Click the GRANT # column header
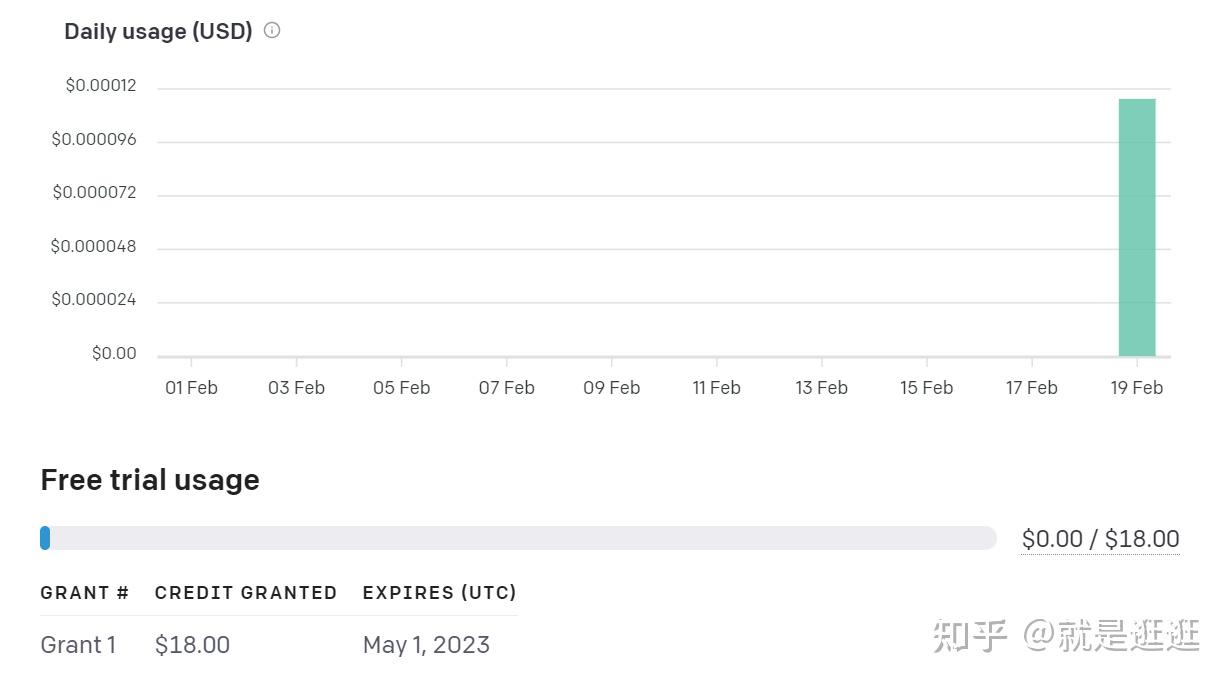 85,593
